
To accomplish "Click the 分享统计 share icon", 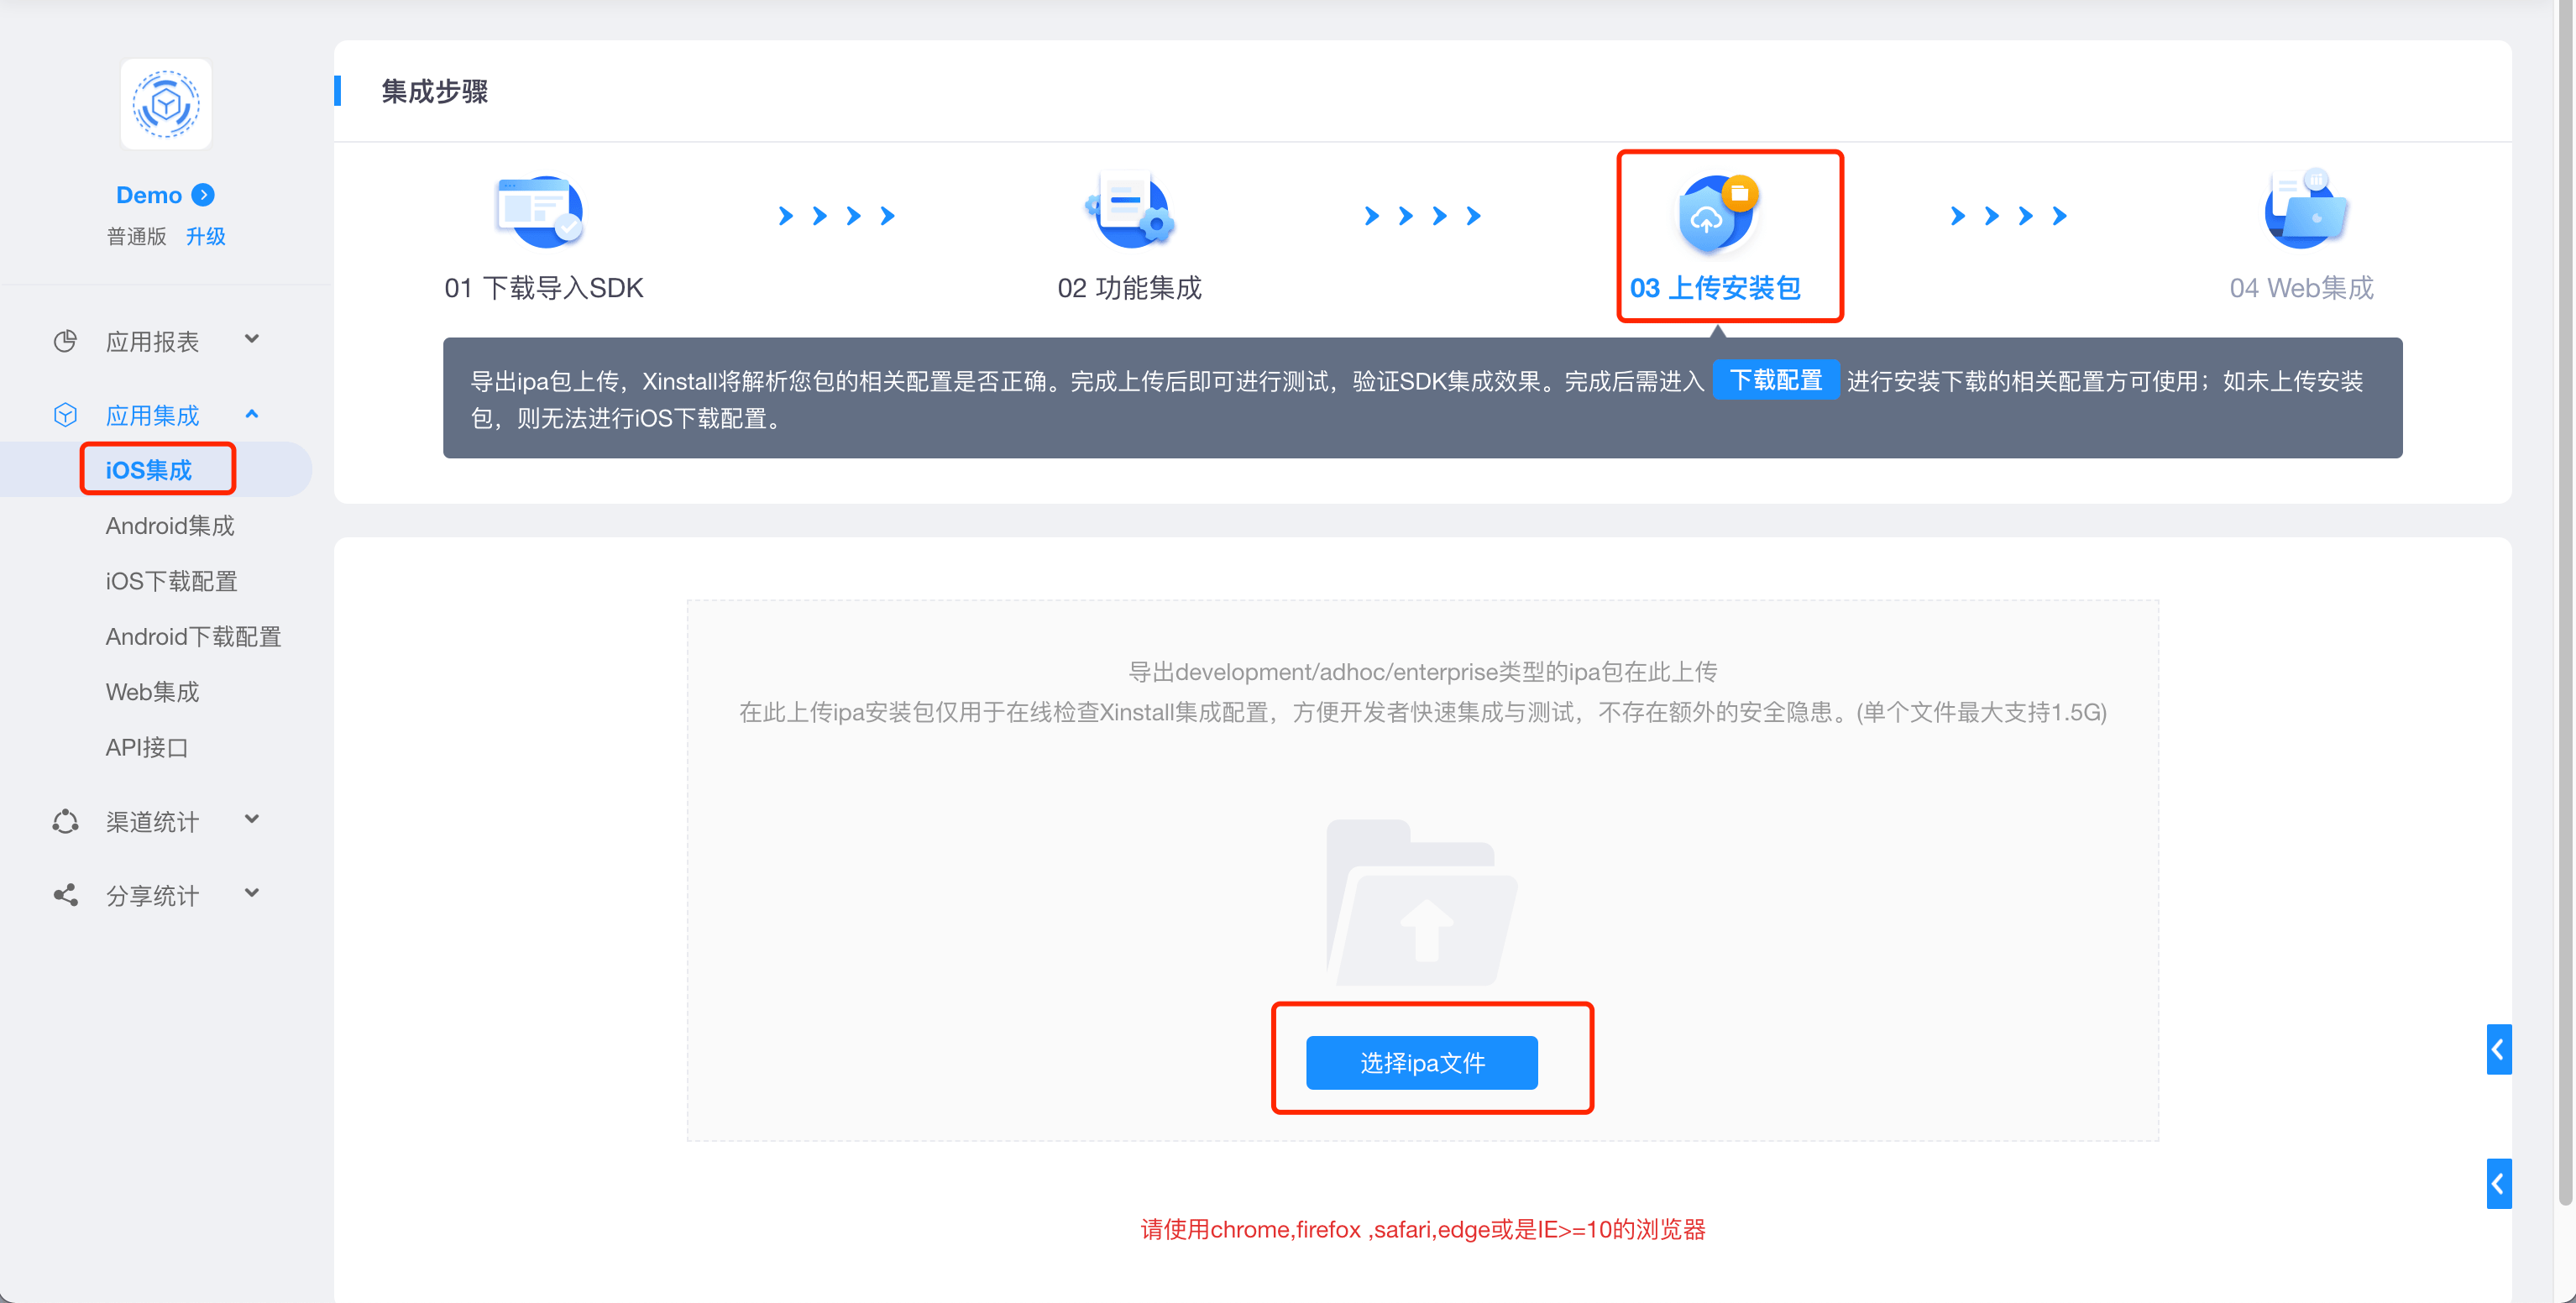I will click(x=65, y=895).
